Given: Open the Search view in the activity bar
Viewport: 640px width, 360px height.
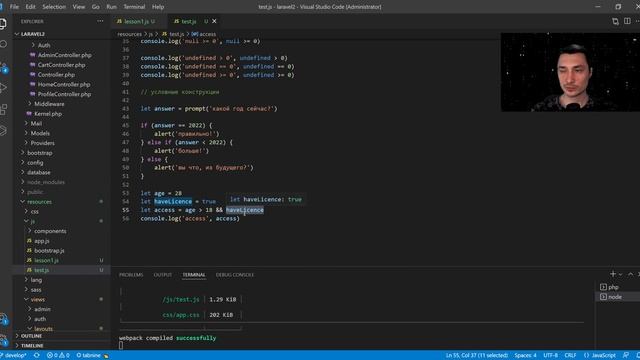Looking at the screenshot, I should pyautogui.click(x=3, y=44).
